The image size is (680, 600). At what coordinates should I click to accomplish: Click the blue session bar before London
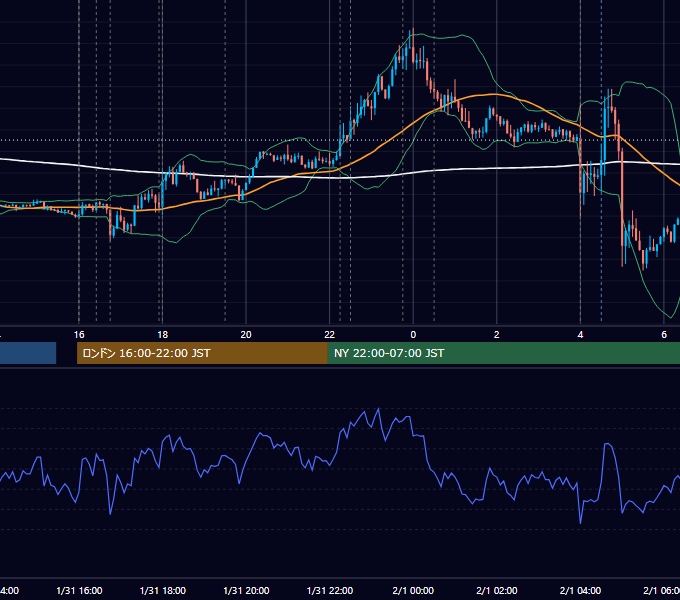pos(28,353)
